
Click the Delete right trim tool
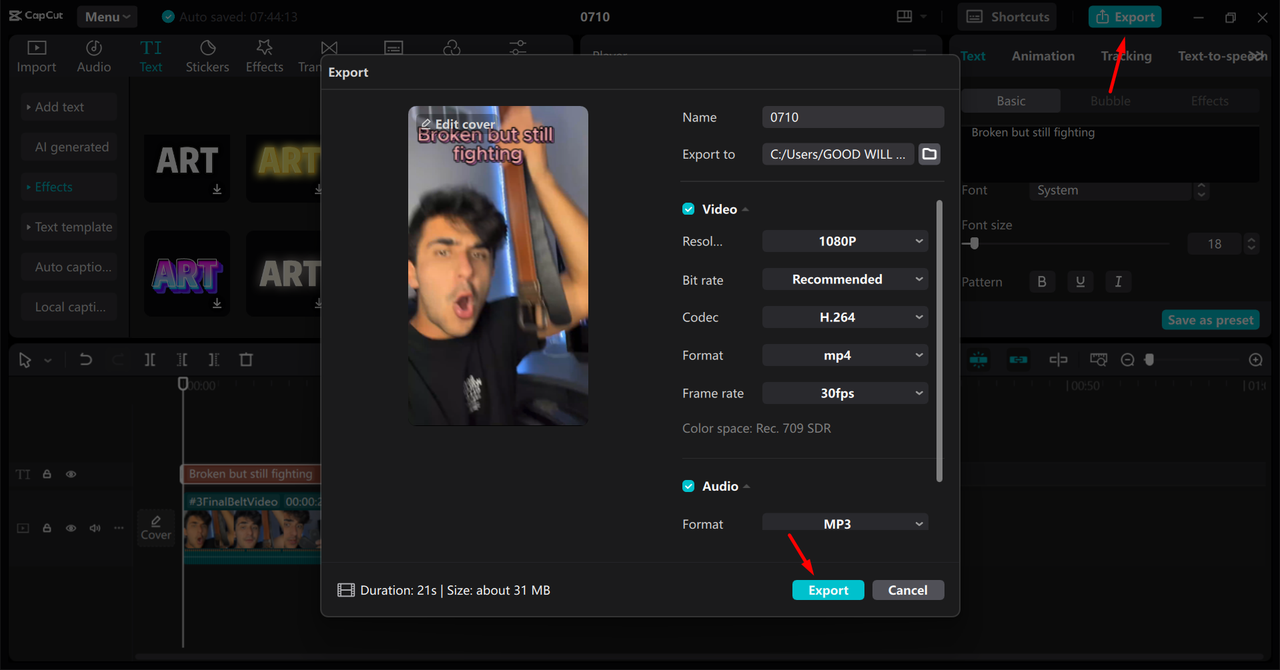point(214,360)
